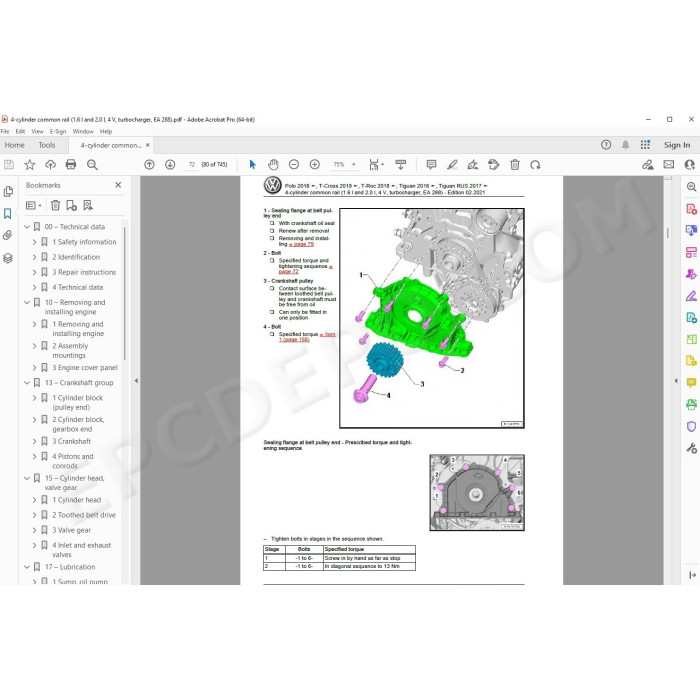Open the Attachments paperclip panel
The height and width of the screenshot is (700, 700).
(8, 235)
